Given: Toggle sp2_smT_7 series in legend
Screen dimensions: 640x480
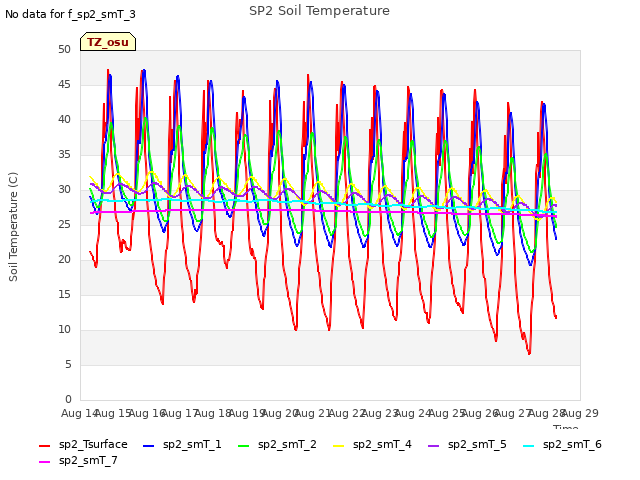Looking at the screenshot, I should tap(78, 460).
